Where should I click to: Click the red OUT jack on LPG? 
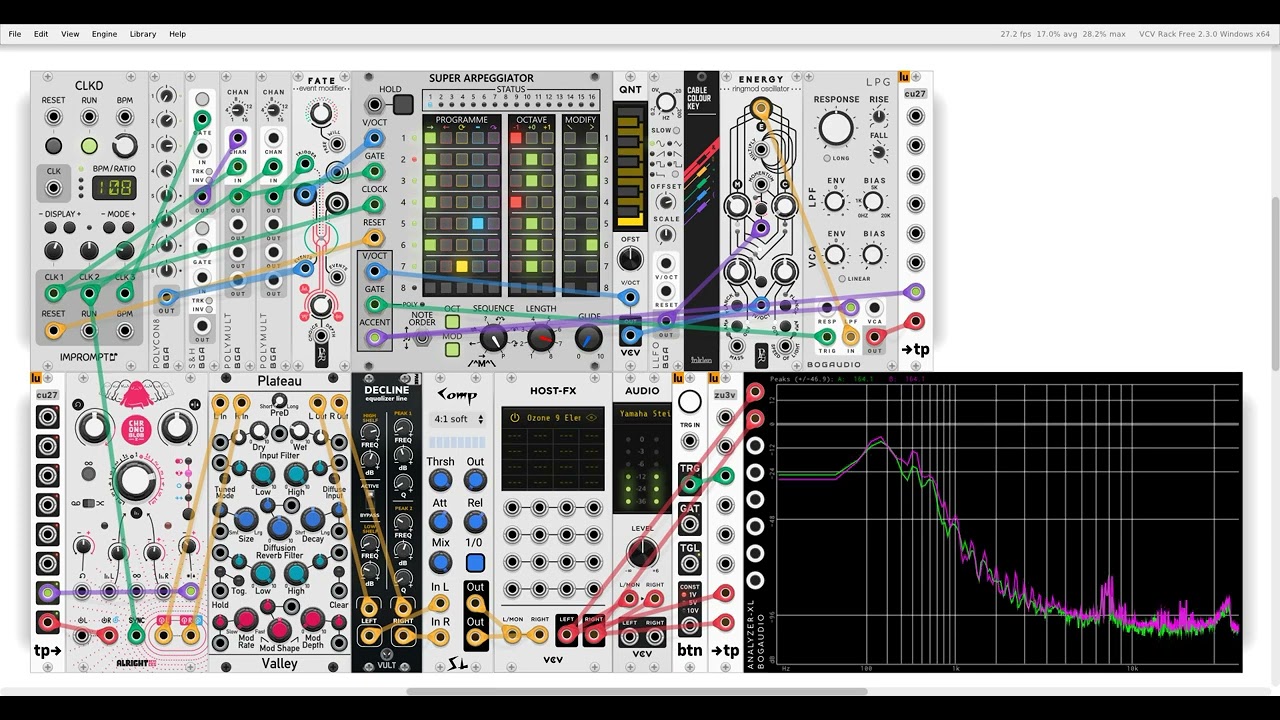(x=875, y=337)
